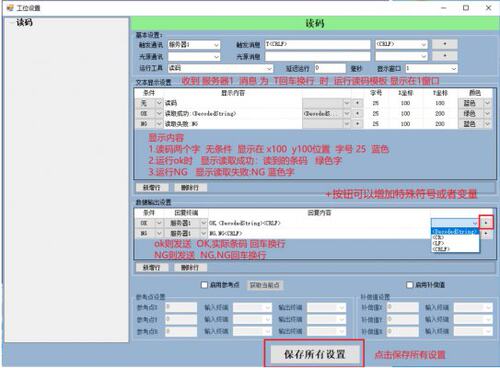Screen dimensions: 500x368
Task: Click the + button beside the 光源消息 suffix dropdown
Action: click(x=445, y=56)
